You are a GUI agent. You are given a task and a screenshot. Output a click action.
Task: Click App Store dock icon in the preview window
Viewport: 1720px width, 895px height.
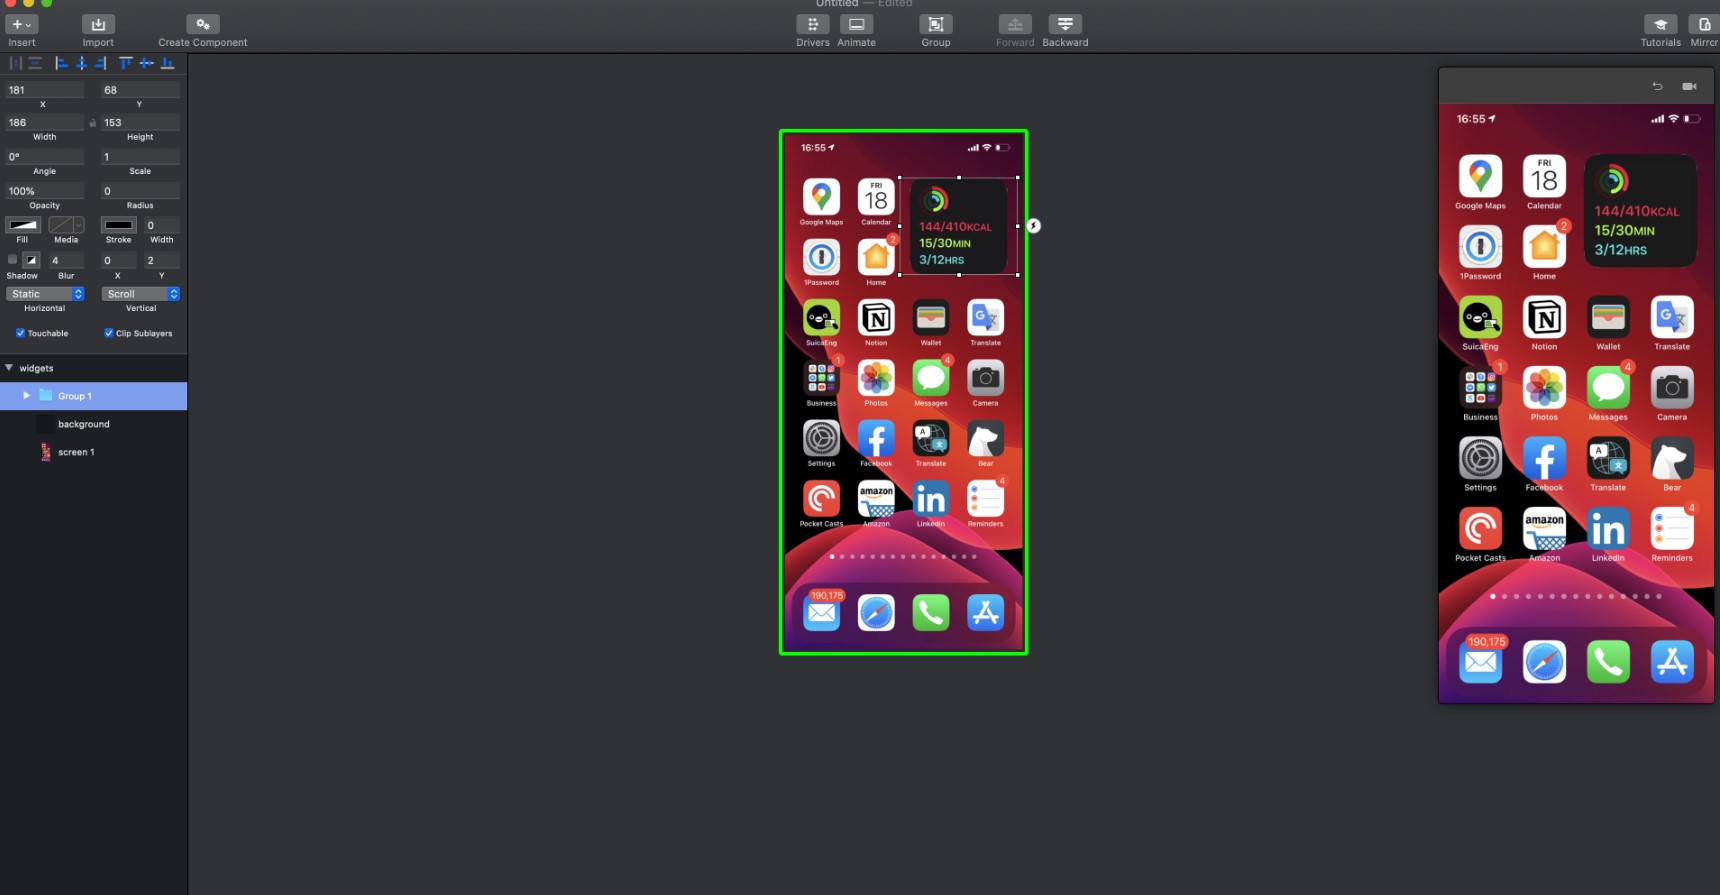click(1672, 662)
